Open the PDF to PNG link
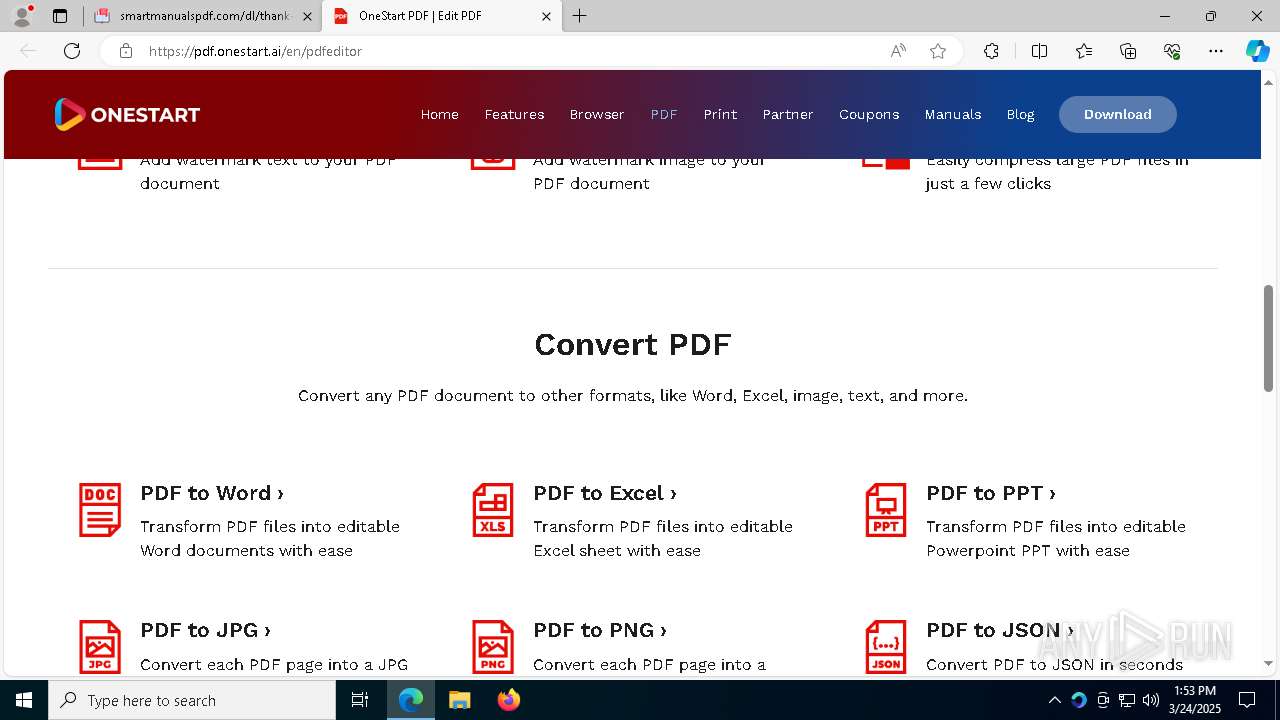1280x720 pixels. pos(600,630)
